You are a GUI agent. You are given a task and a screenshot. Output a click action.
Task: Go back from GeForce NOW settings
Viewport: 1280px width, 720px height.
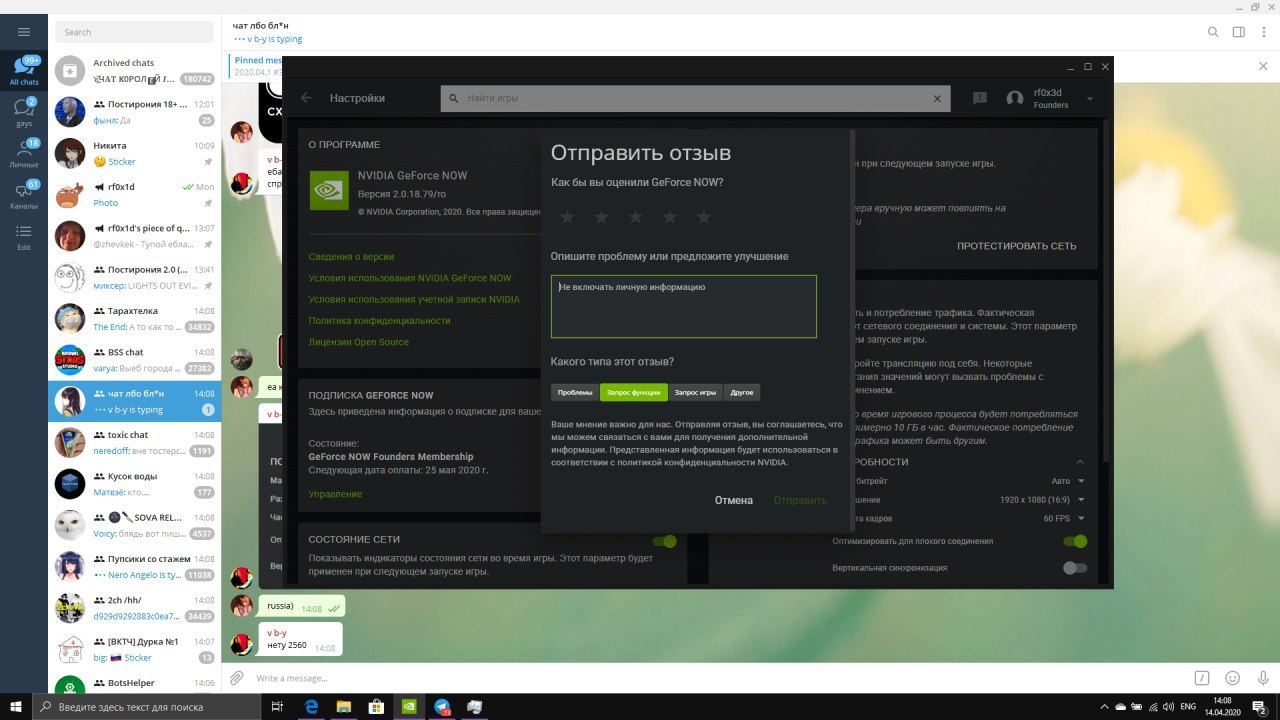tap(306, 98)
